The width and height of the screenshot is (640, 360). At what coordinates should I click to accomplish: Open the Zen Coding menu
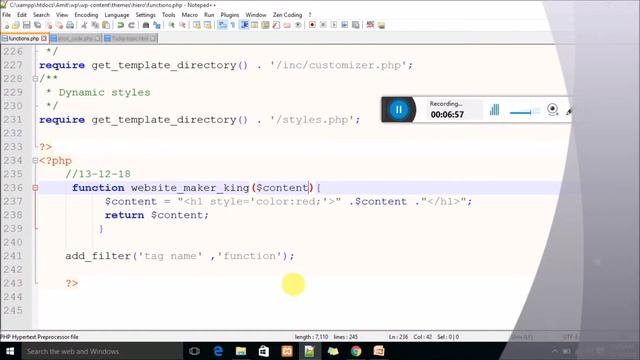[x=287, y=15]
